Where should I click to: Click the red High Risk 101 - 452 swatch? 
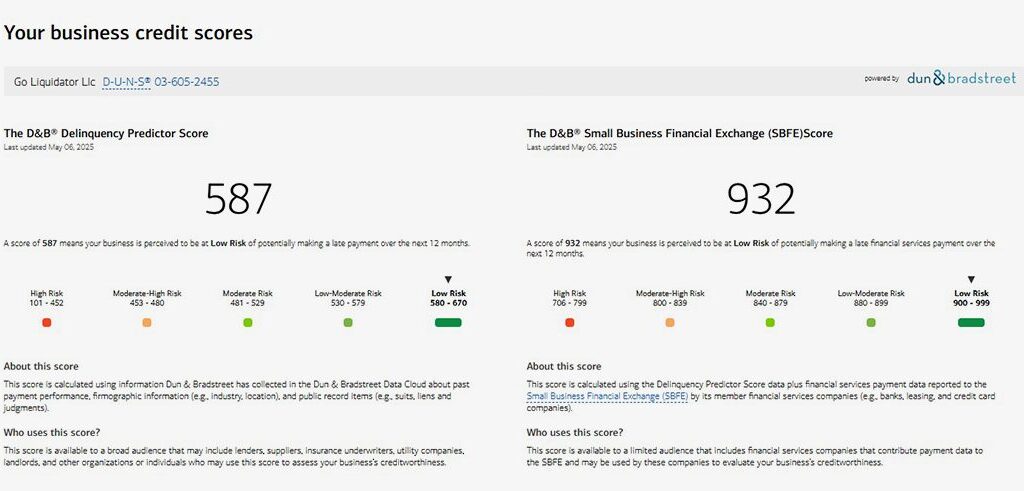(x=46, y=323)
